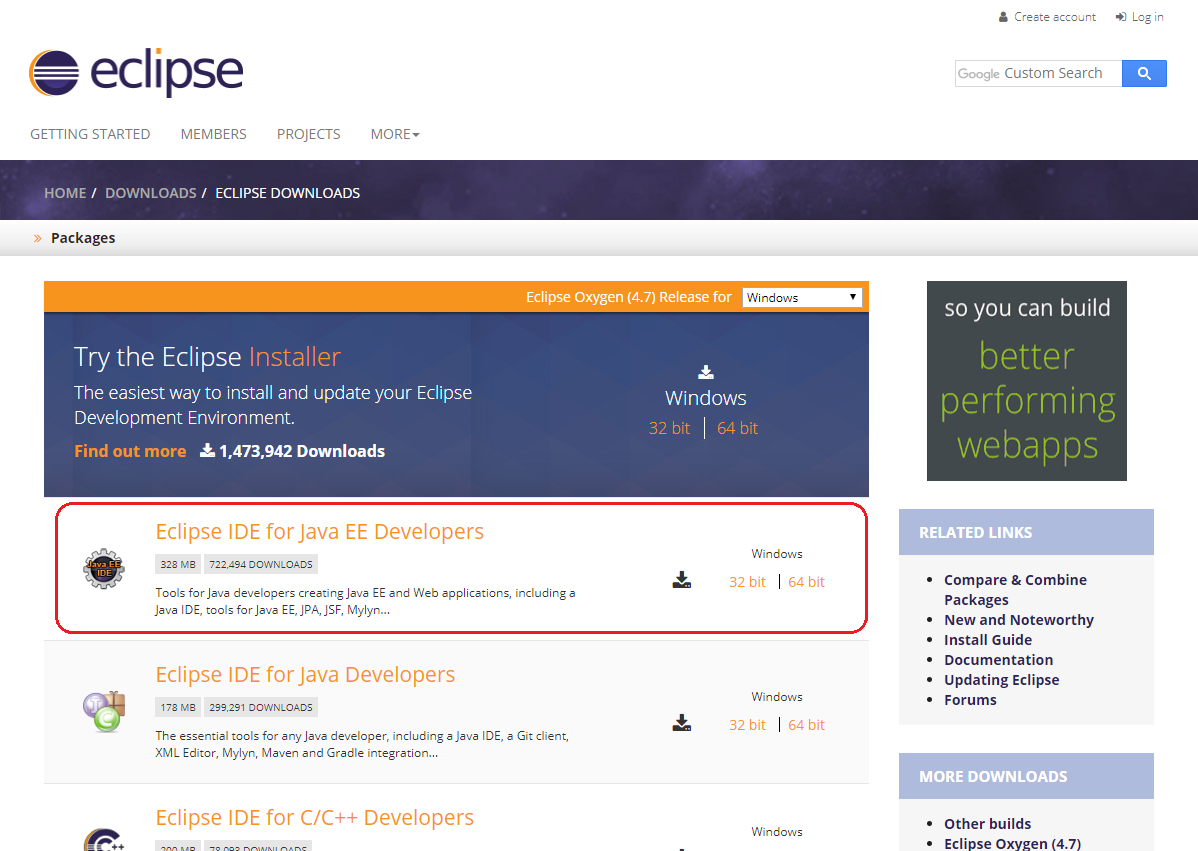The image size is (1198, 851).
Task: Open PROJECTS menu item
Action: click(309, 134)
